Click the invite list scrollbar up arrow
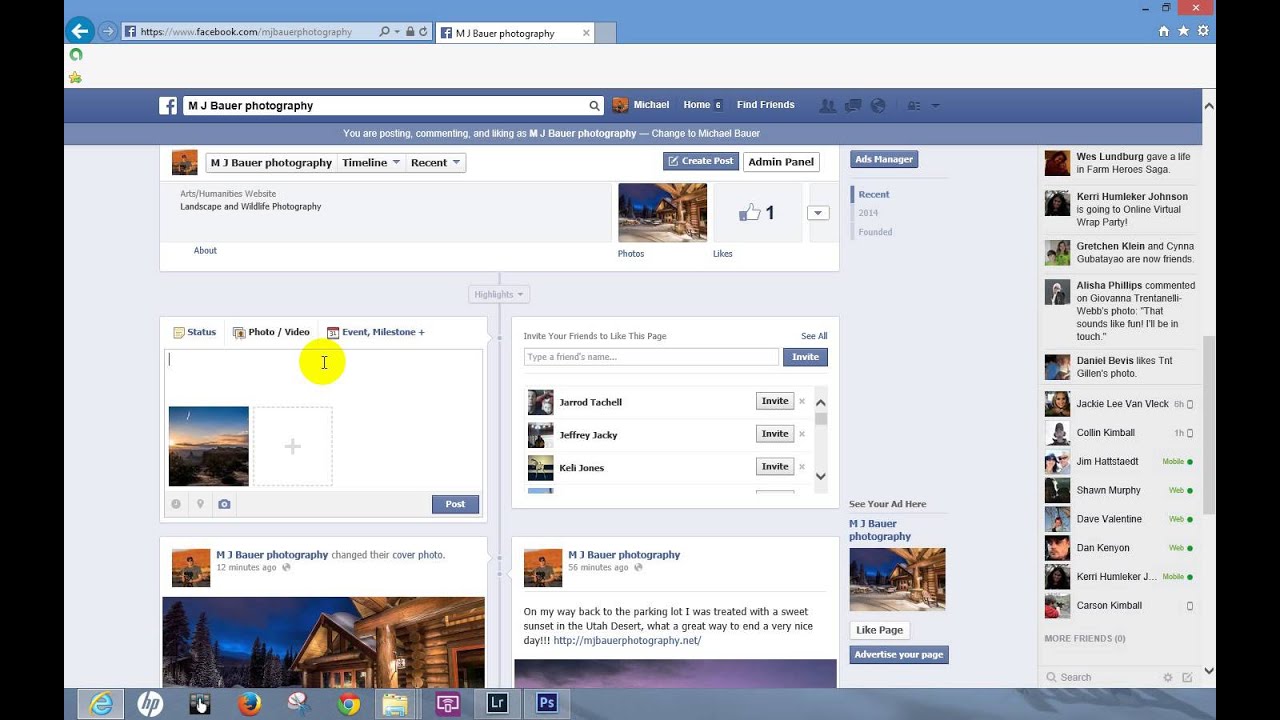This screenshot has height=720, width=1280. coord(821,402)
